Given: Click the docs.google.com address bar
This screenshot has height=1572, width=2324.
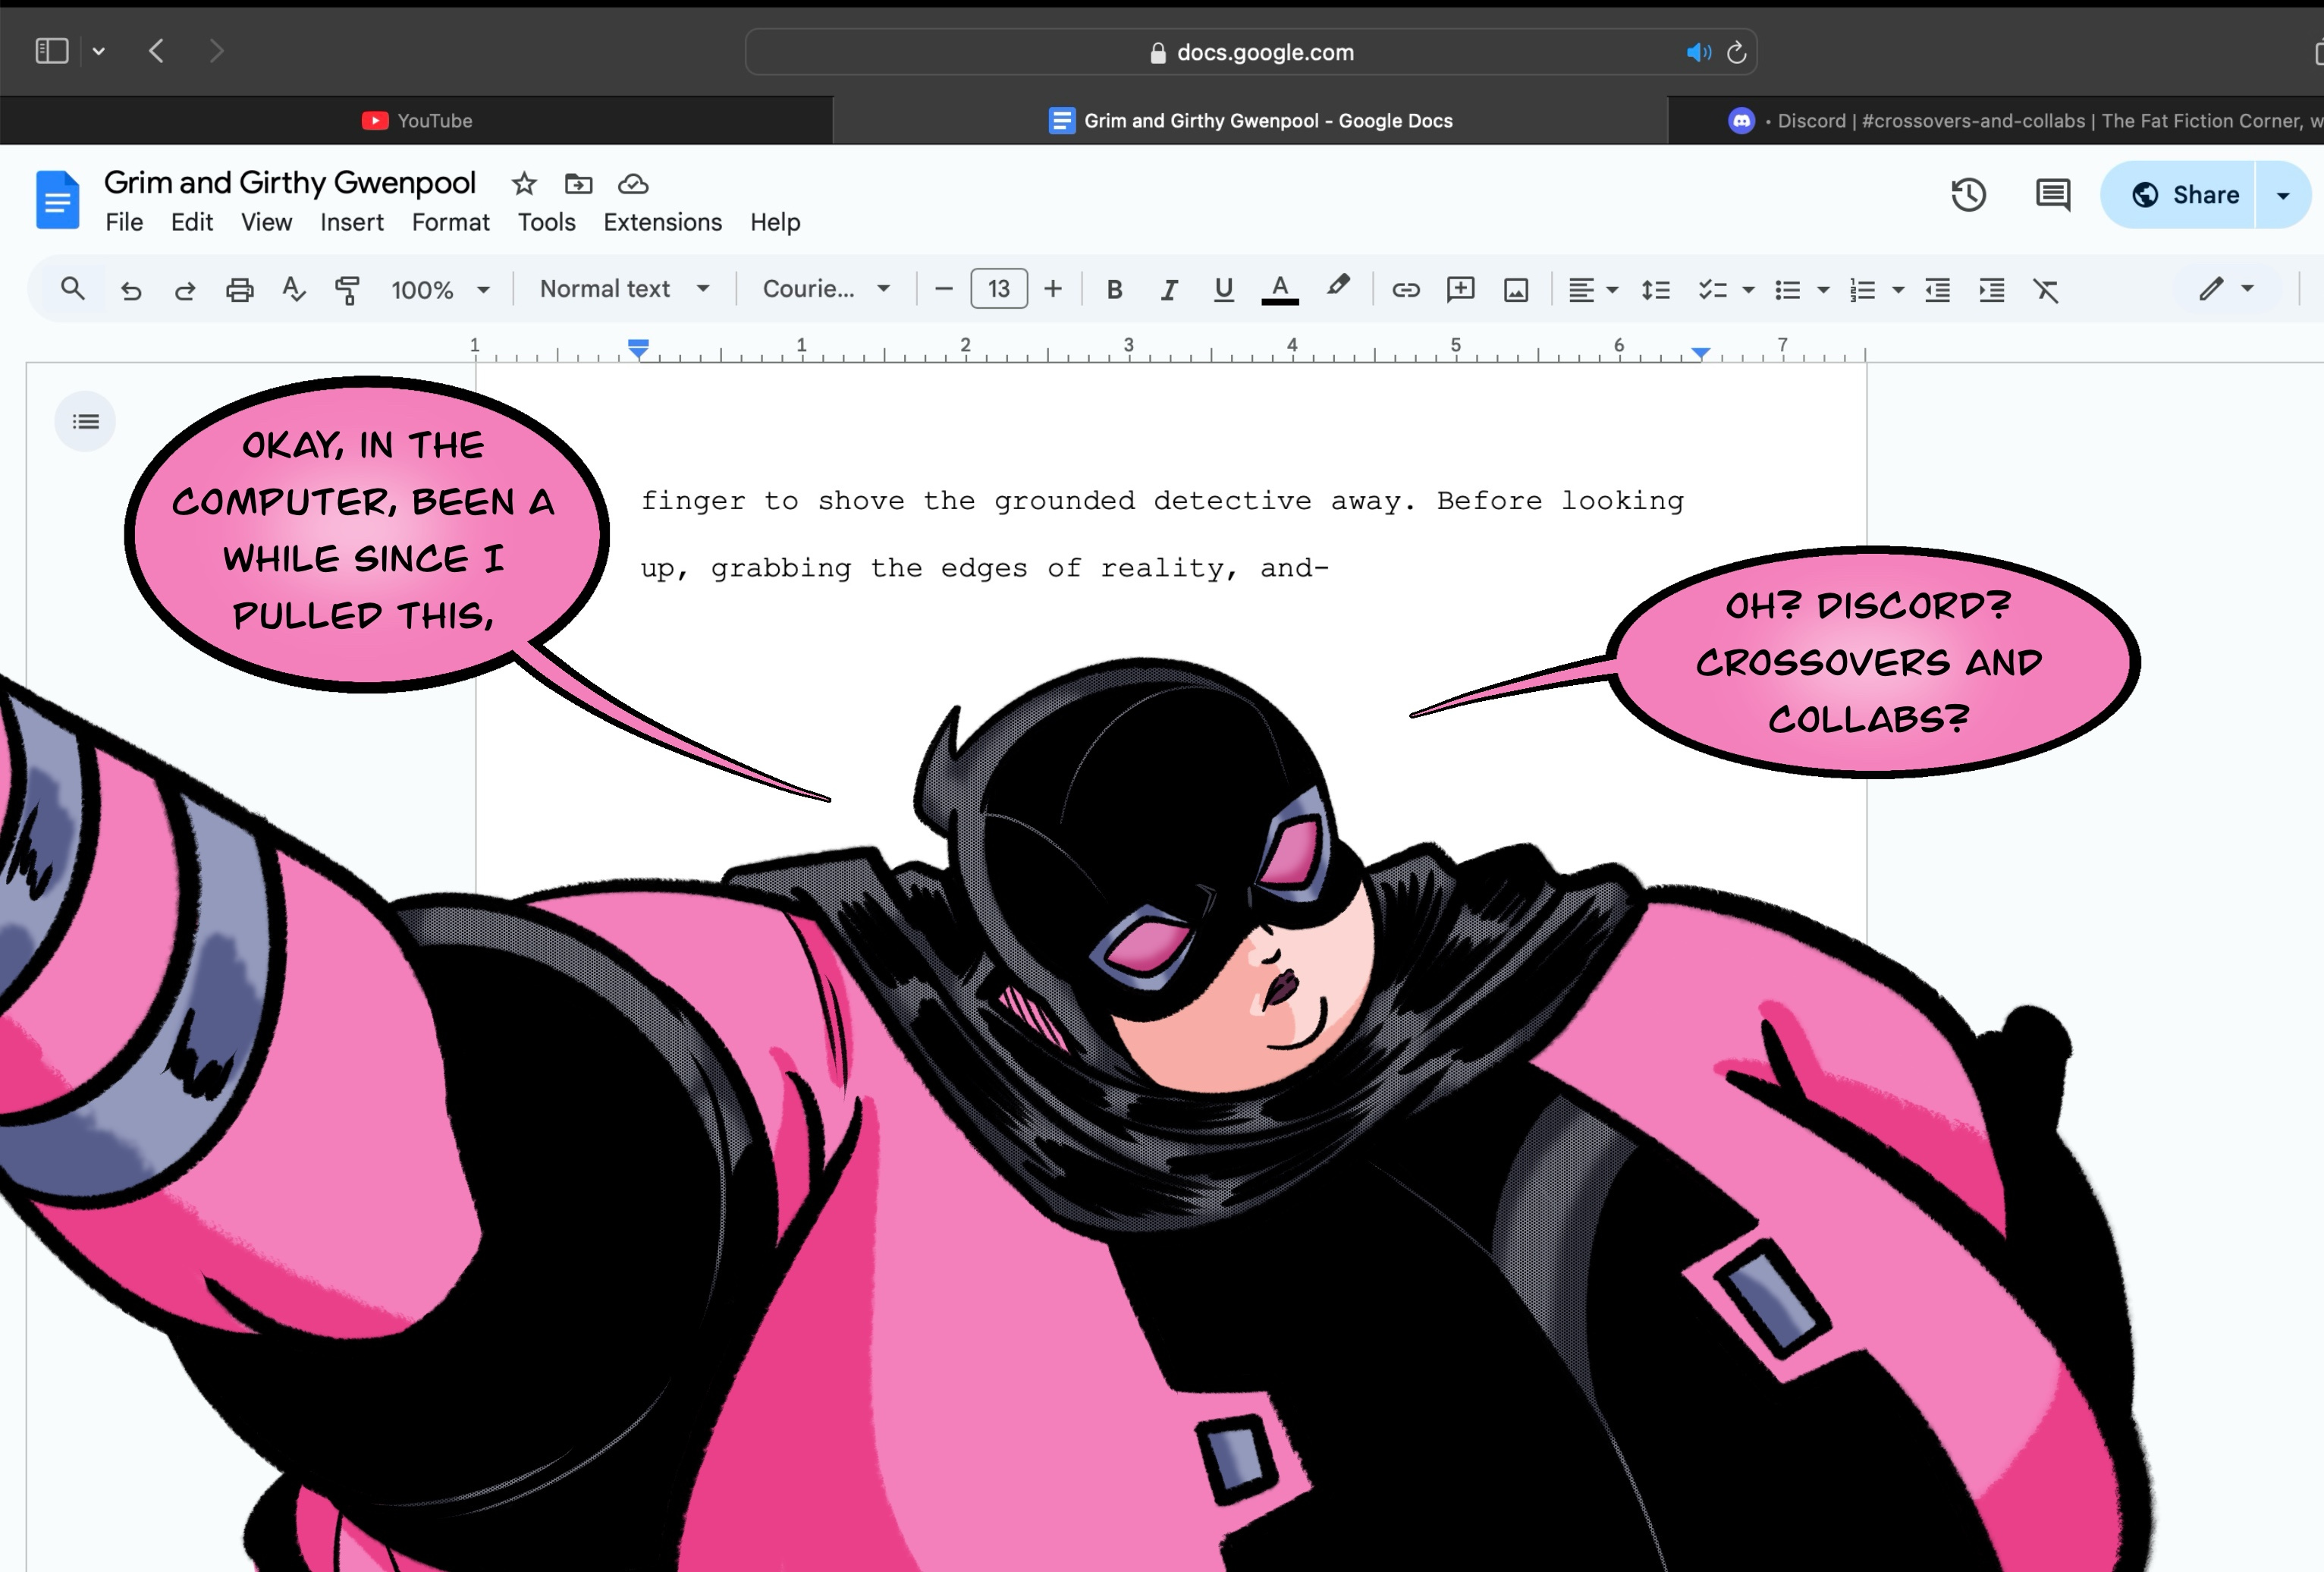Looking at the screenshot, I should 1250,52.
